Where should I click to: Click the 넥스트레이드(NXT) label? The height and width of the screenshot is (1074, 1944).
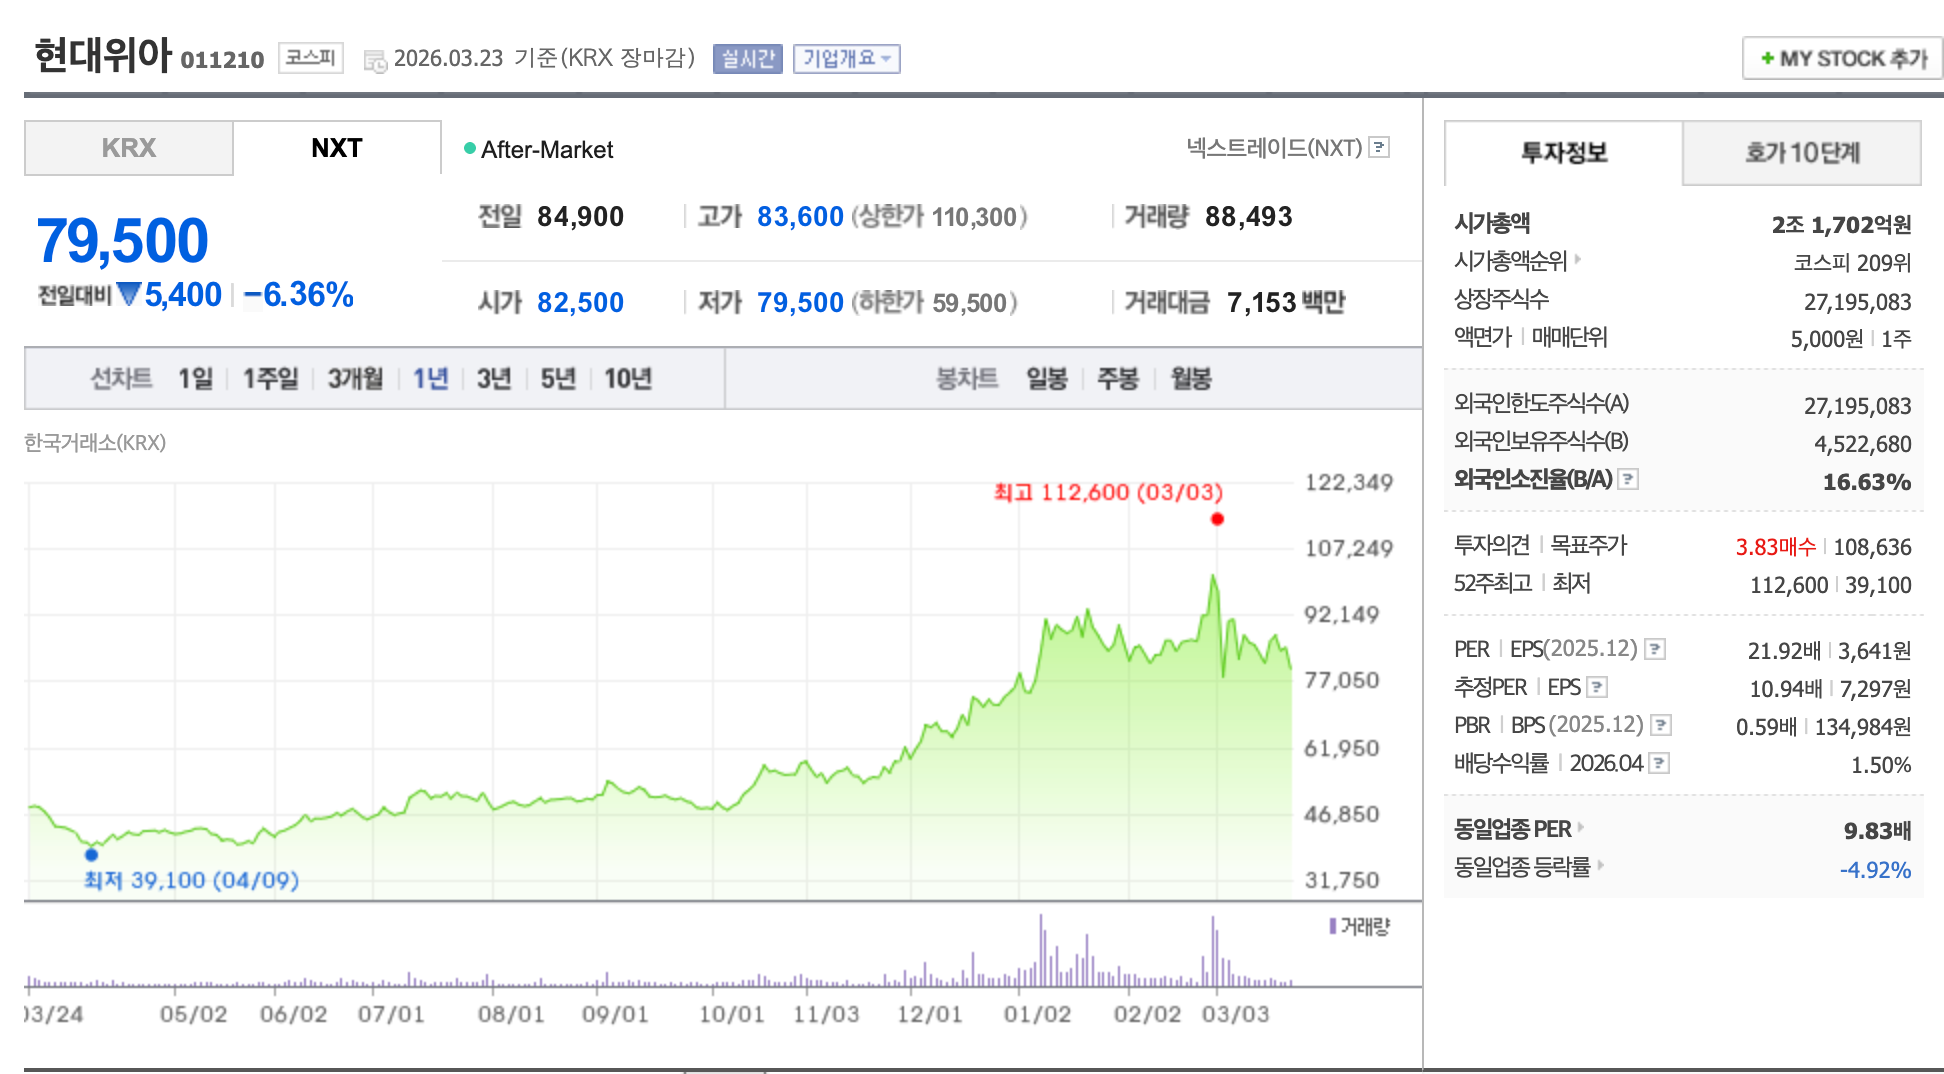point(1274,148)
